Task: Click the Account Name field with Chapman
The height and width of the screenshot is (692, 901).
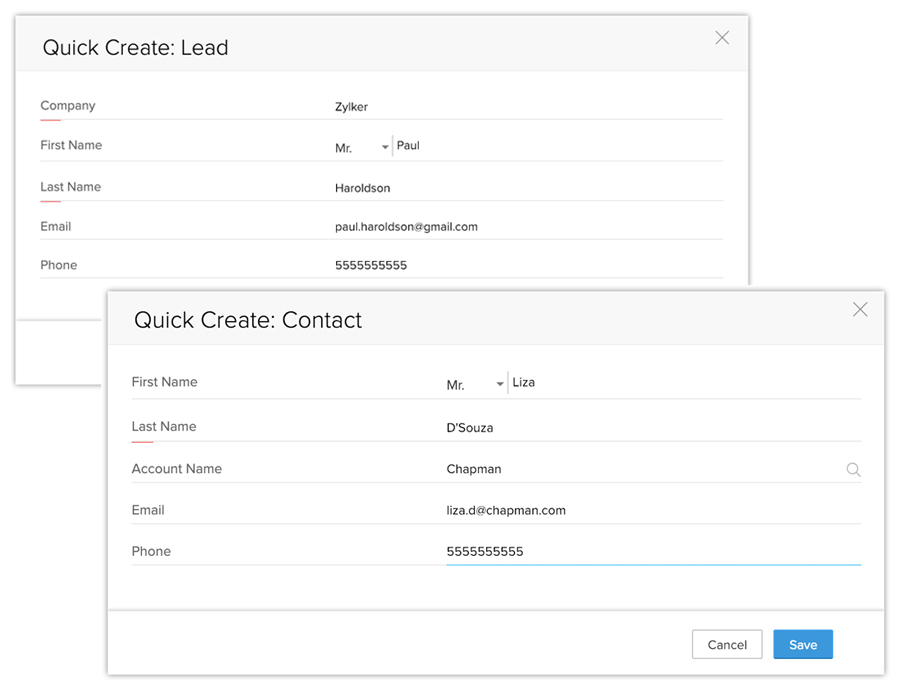Action: (640, 469)
